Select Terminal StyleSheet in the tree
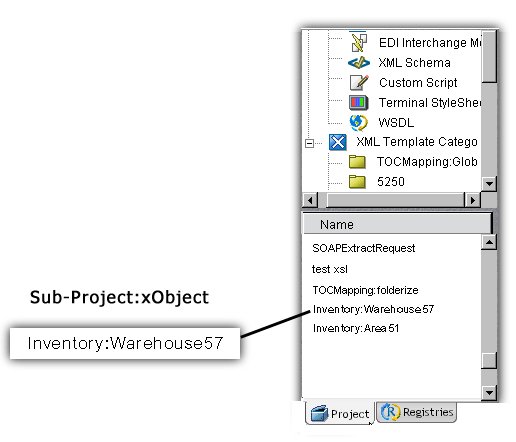 point(430,103)
